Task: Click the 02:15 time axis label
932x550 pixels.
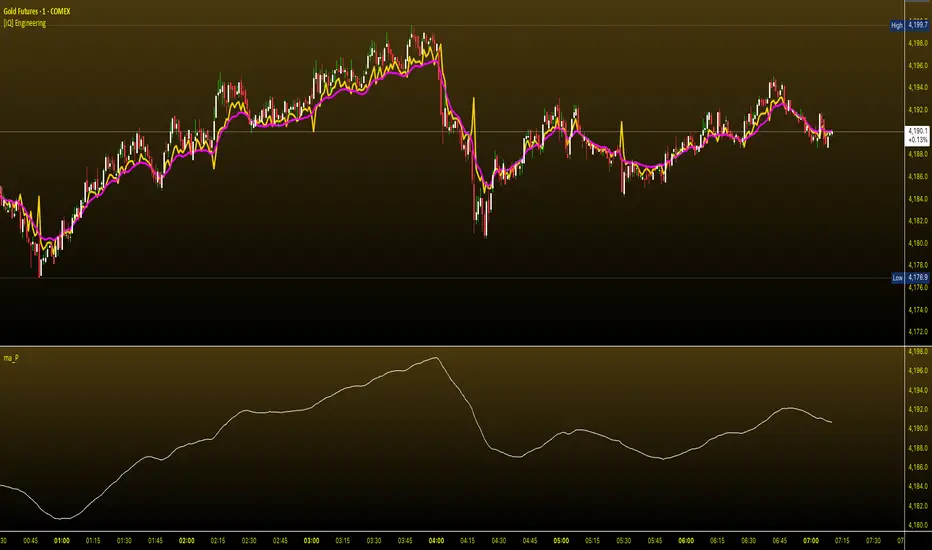Action: click(218, 540)
